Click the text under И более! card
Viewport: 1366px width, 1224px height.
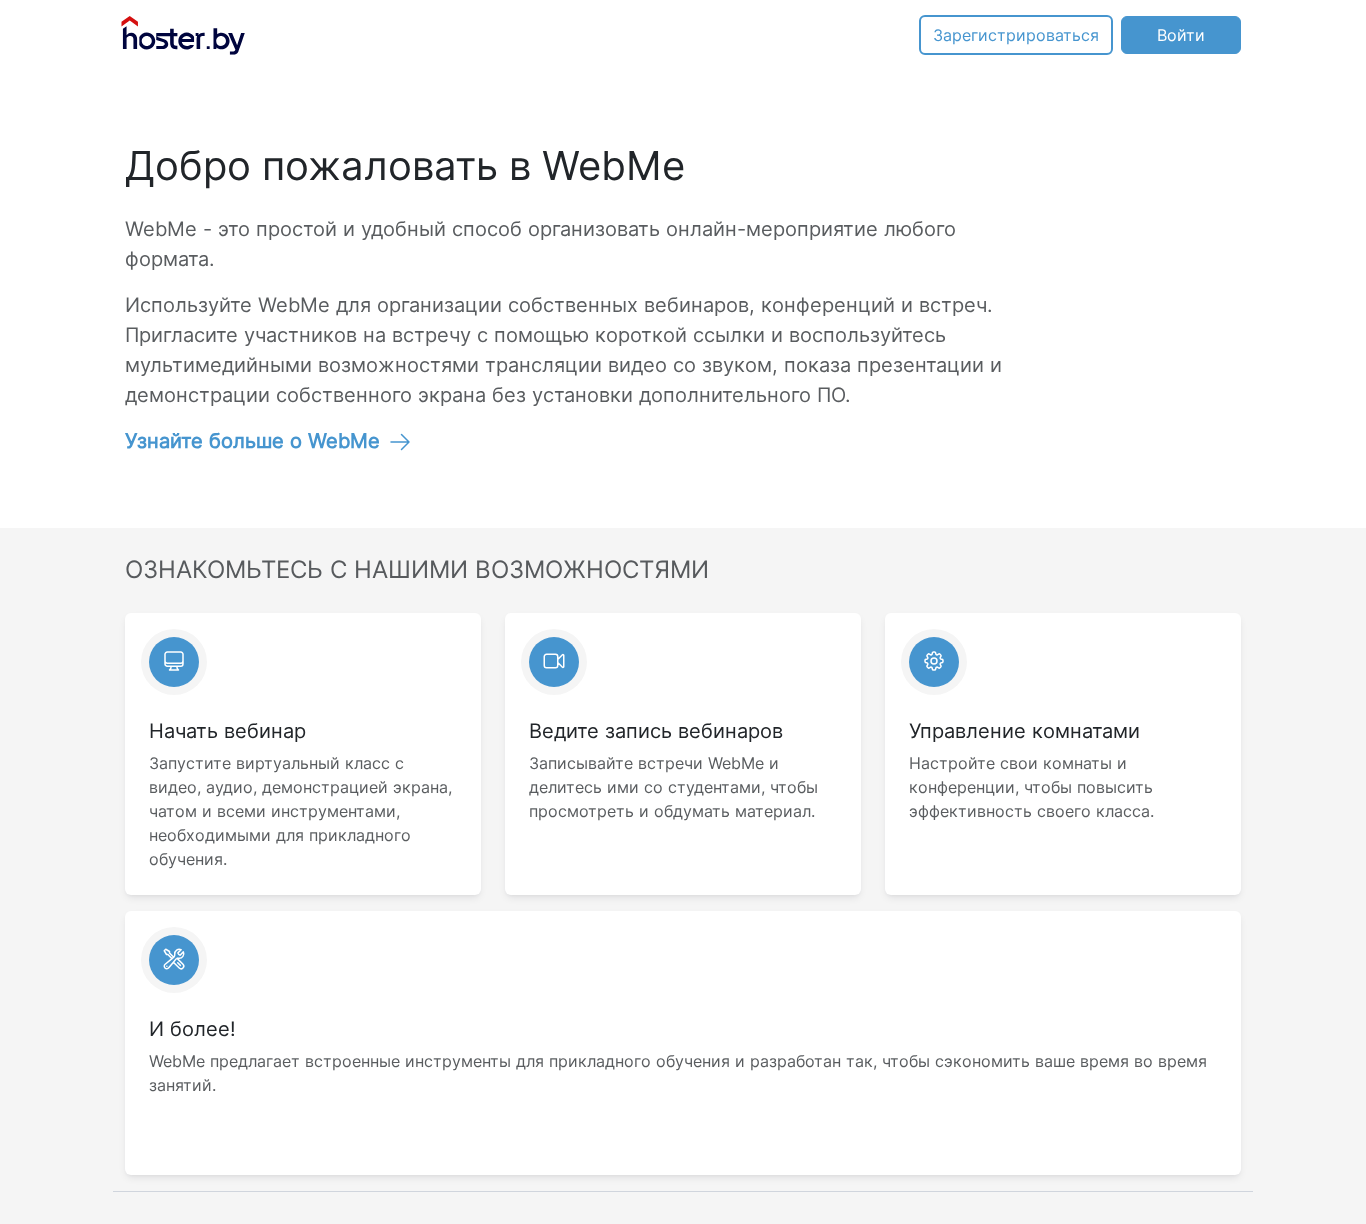tap(678, 1073)
